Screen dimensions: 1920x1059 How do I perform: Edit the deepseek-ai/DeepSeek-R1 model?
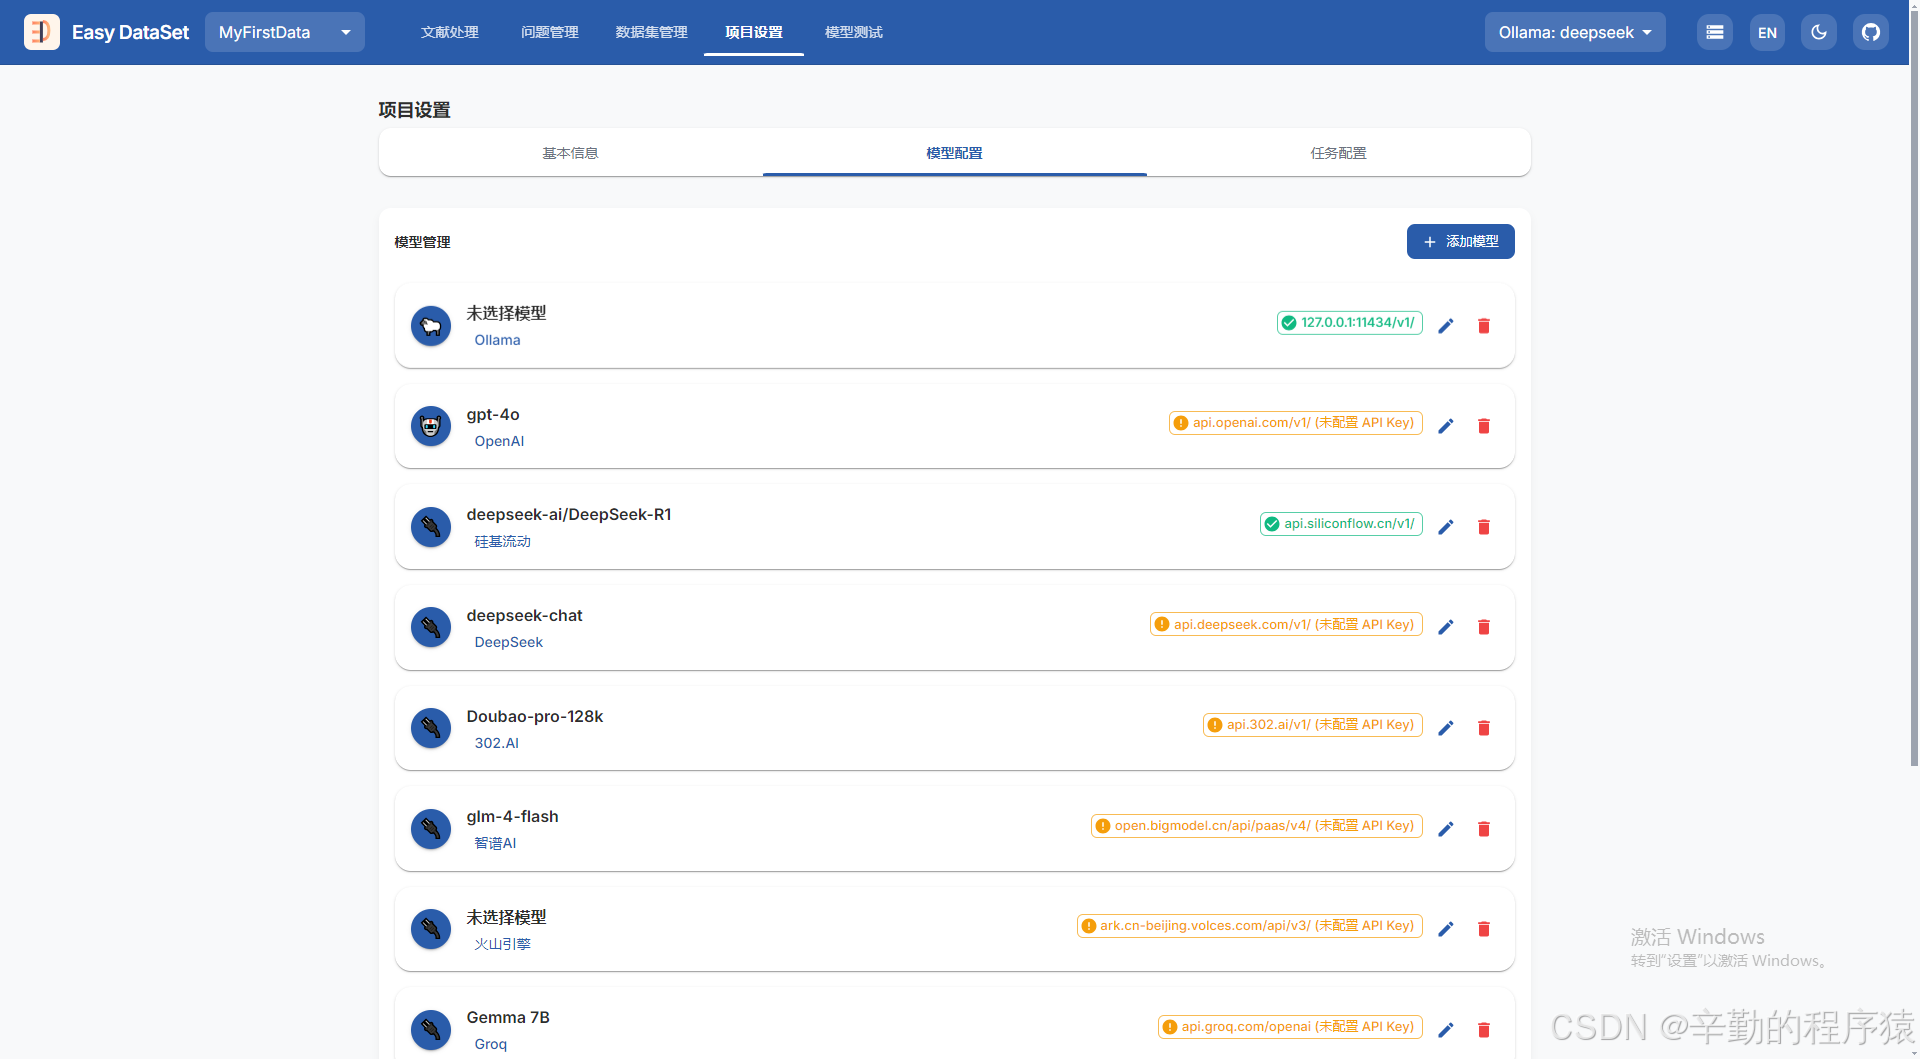pos(1446,527)
